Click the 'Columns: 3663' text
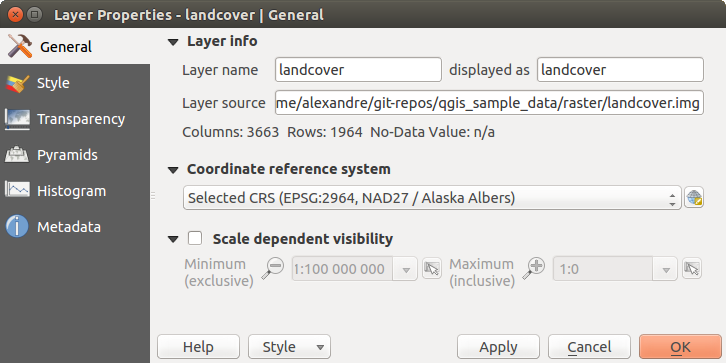The width and height of the screenshot is (726, 363). click(231, 132)
